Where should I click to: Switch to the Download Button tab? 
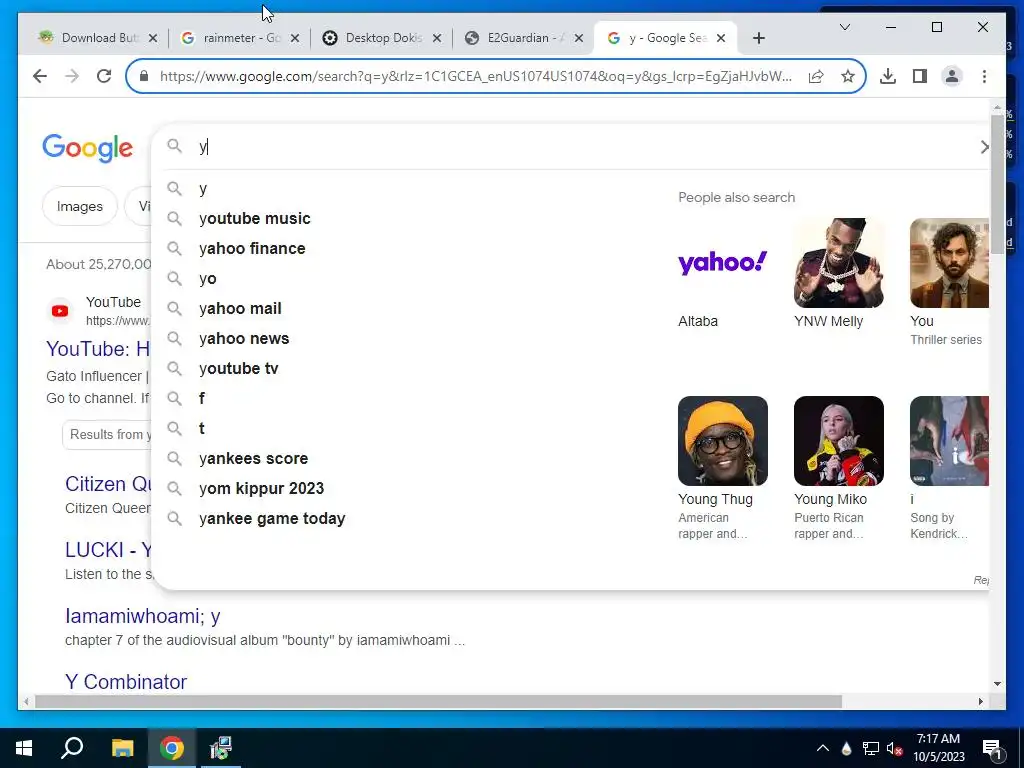(98, 38)
